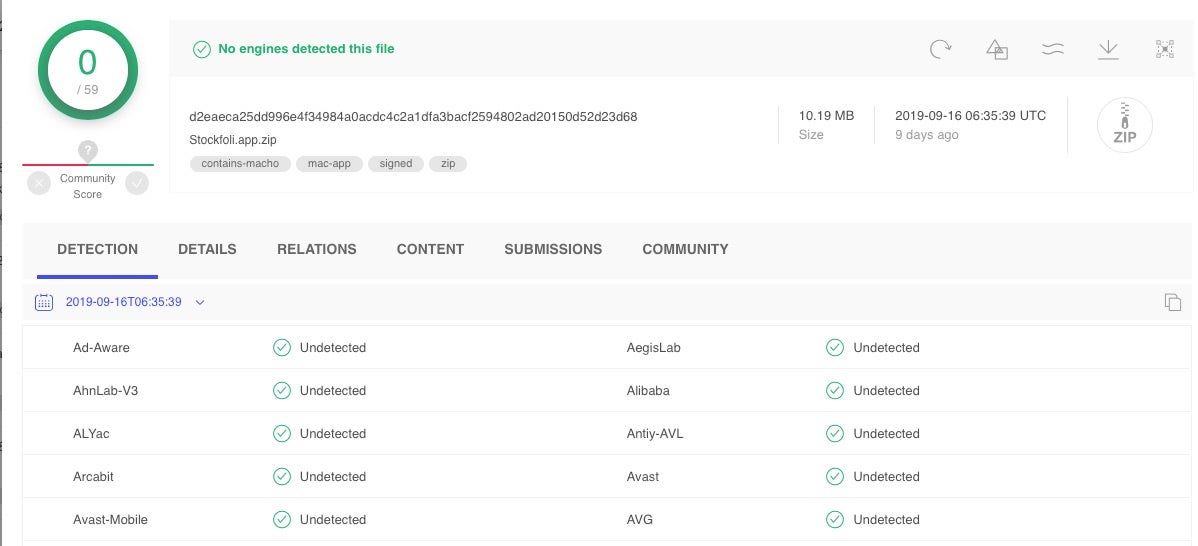
Task: Copy detection results with the copy icon
Action: coord(1173,302)
